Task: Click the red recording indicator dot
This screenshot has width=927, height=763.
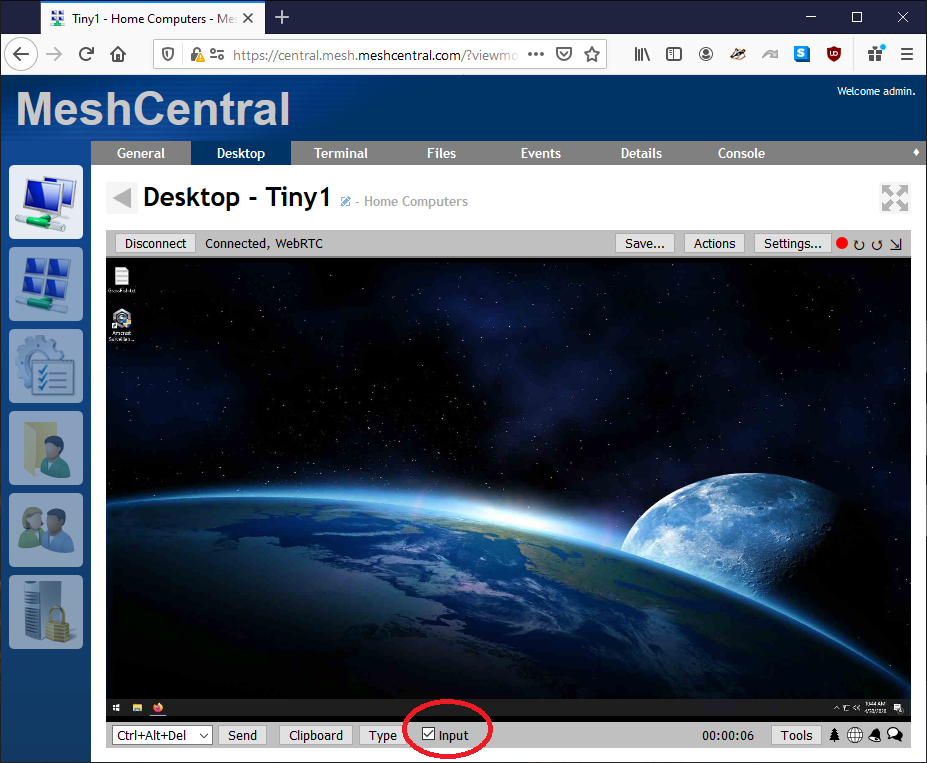Action: click(842, 243)
